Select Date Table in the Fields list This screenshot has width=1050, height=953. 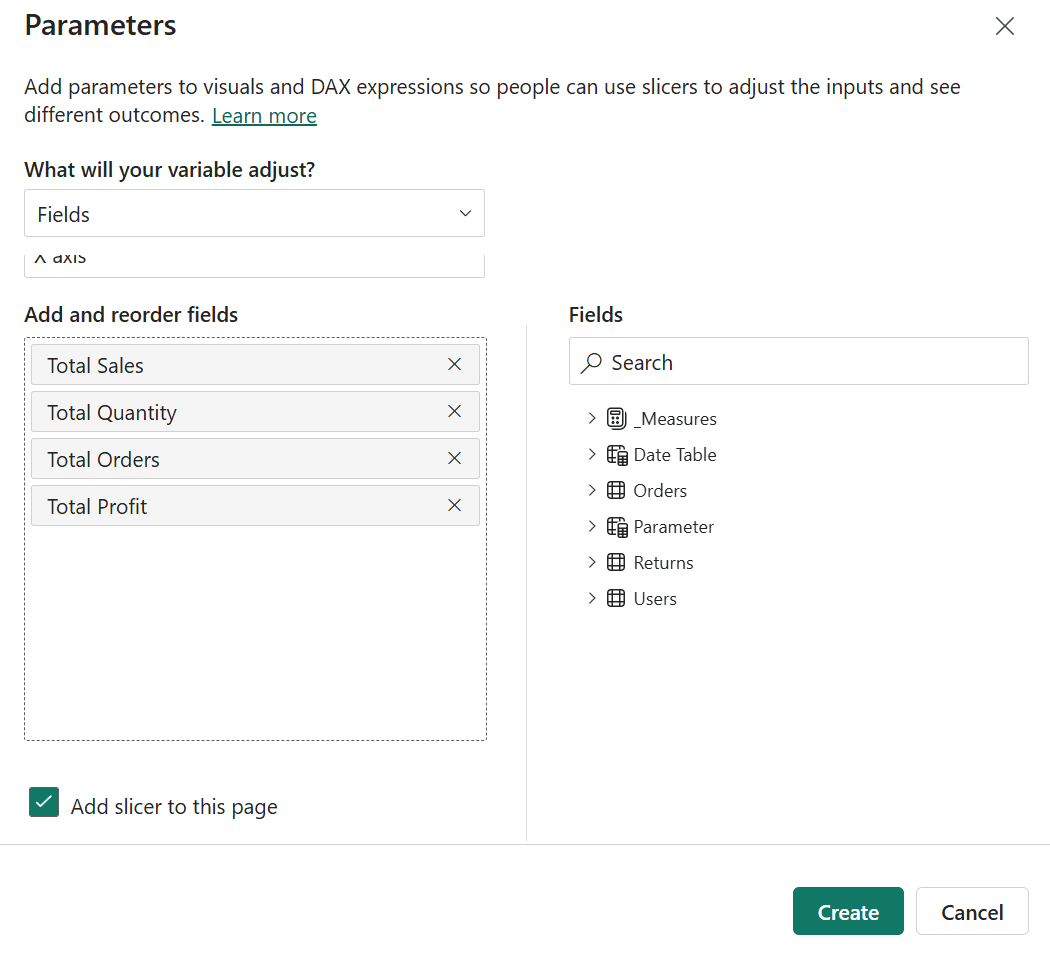675,455
